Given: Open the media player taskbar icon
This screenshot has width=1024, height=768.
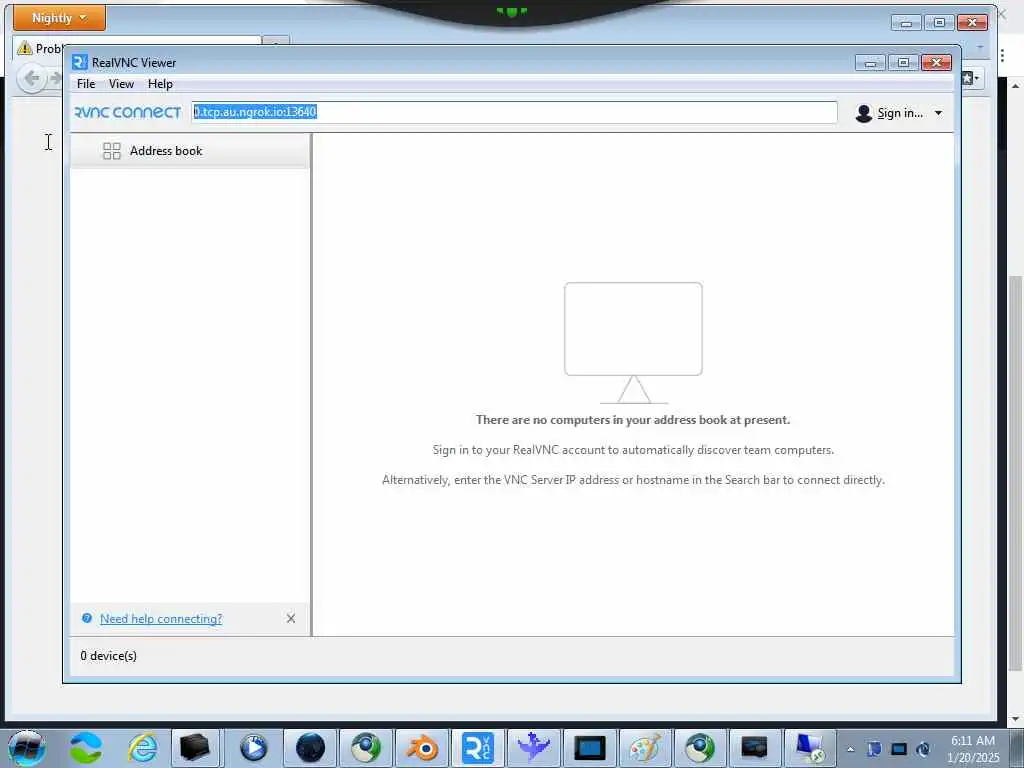Looking at the screenshot, I should [253, 748].
